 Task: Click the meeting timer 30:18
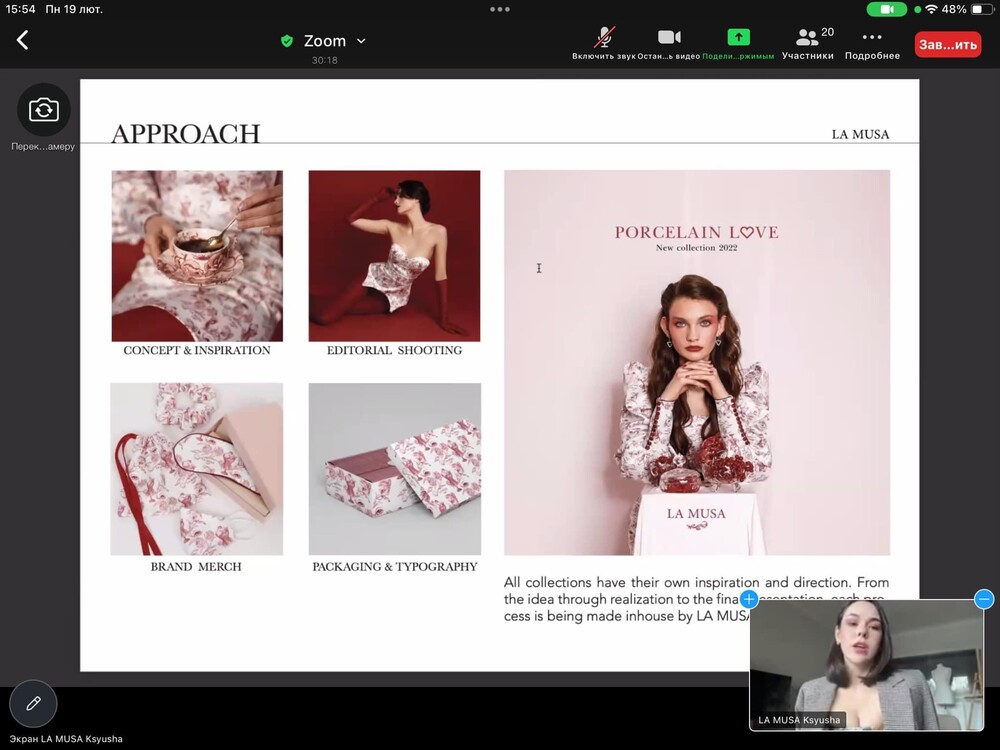tap(325, 60)
